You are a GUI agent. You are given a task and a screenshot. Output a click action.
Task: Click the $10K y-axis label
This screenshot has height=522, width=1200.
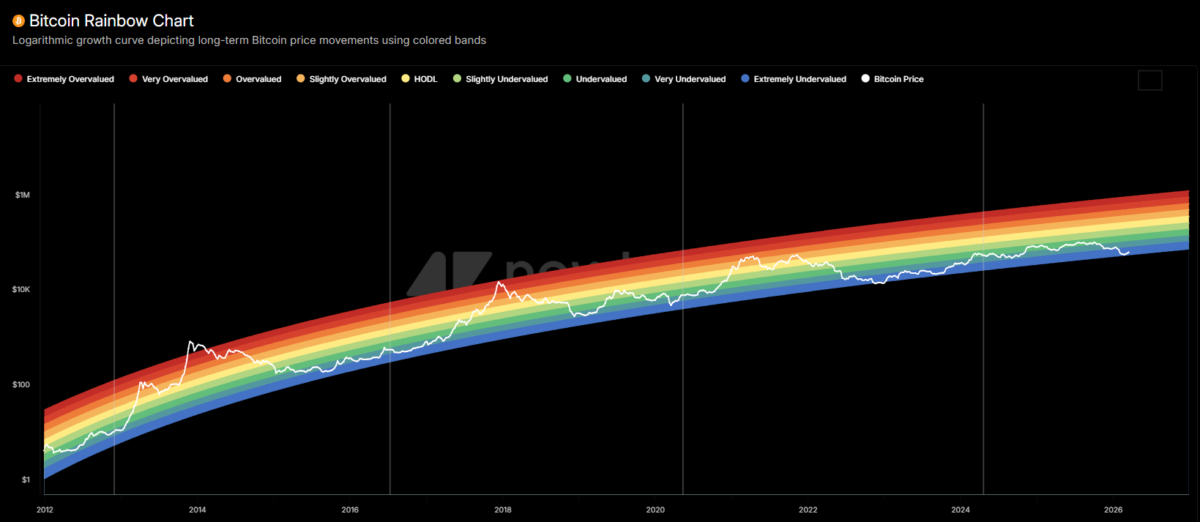click(22, 290)
